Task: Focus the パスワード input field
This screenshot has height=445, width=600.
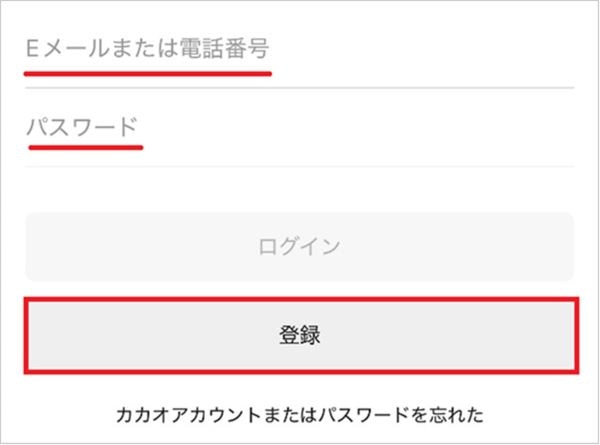Action: coord(298,128)
